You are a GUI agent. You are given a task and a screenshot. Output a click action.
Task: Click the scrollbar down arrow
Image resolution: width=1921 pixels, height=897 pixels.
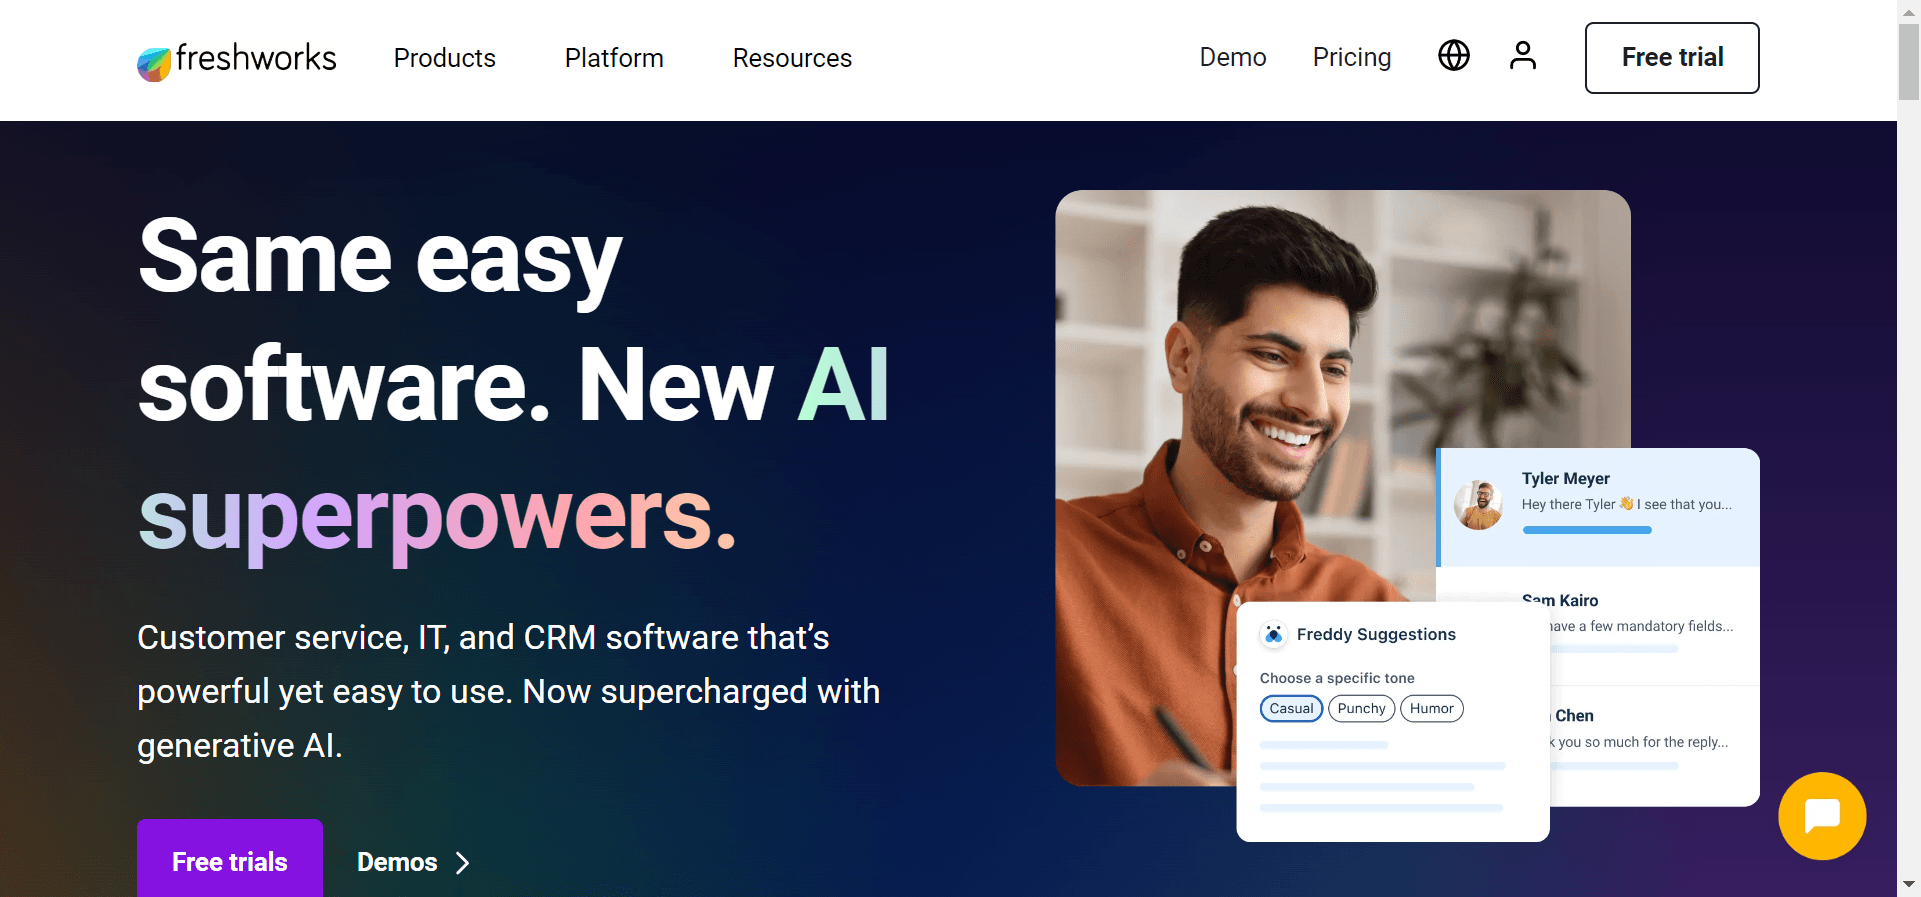(x=1909, y=884)
